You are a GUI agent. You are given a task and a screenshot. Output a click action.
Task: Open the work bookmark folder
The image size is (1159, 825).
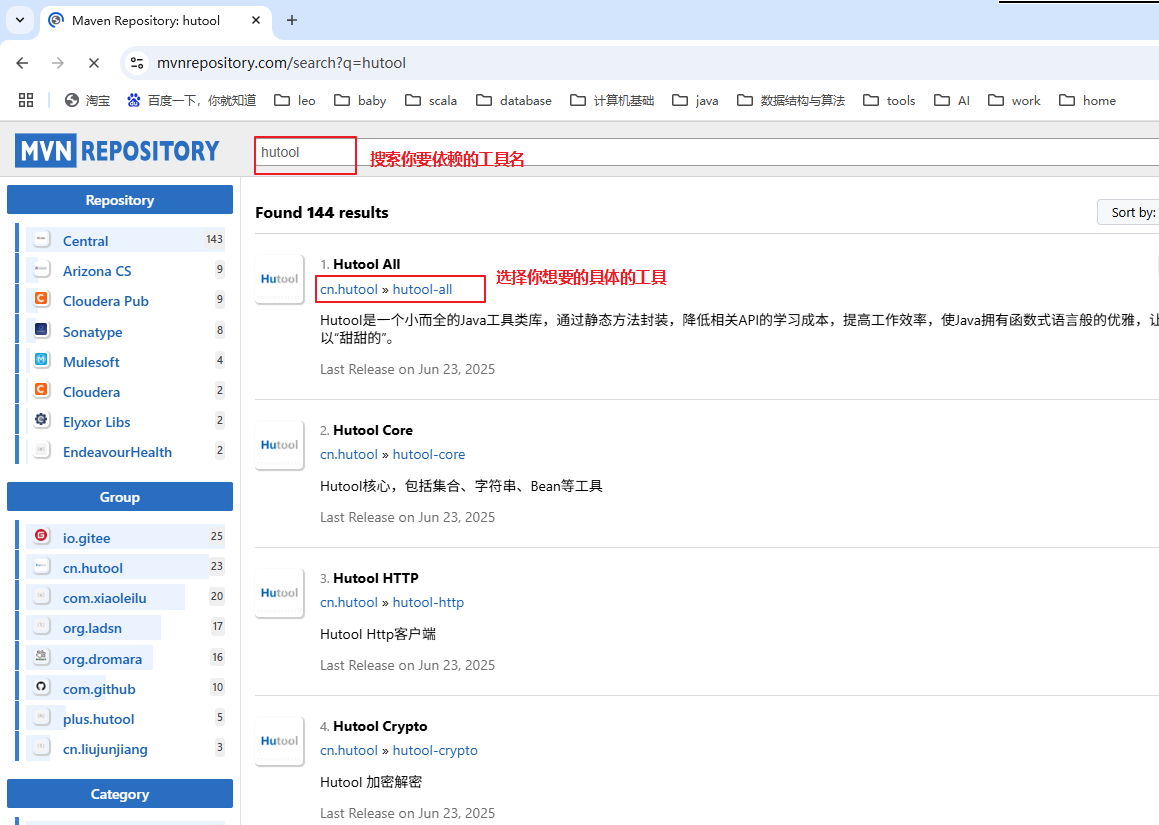pyautogui.click(x=1014, y=101)
